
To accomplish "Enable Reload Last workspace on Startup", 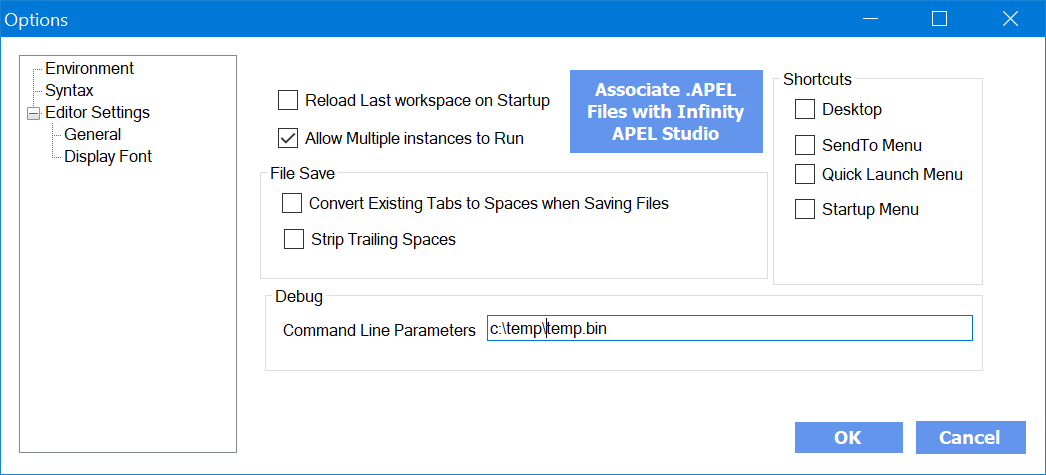I will pos(288,100).
